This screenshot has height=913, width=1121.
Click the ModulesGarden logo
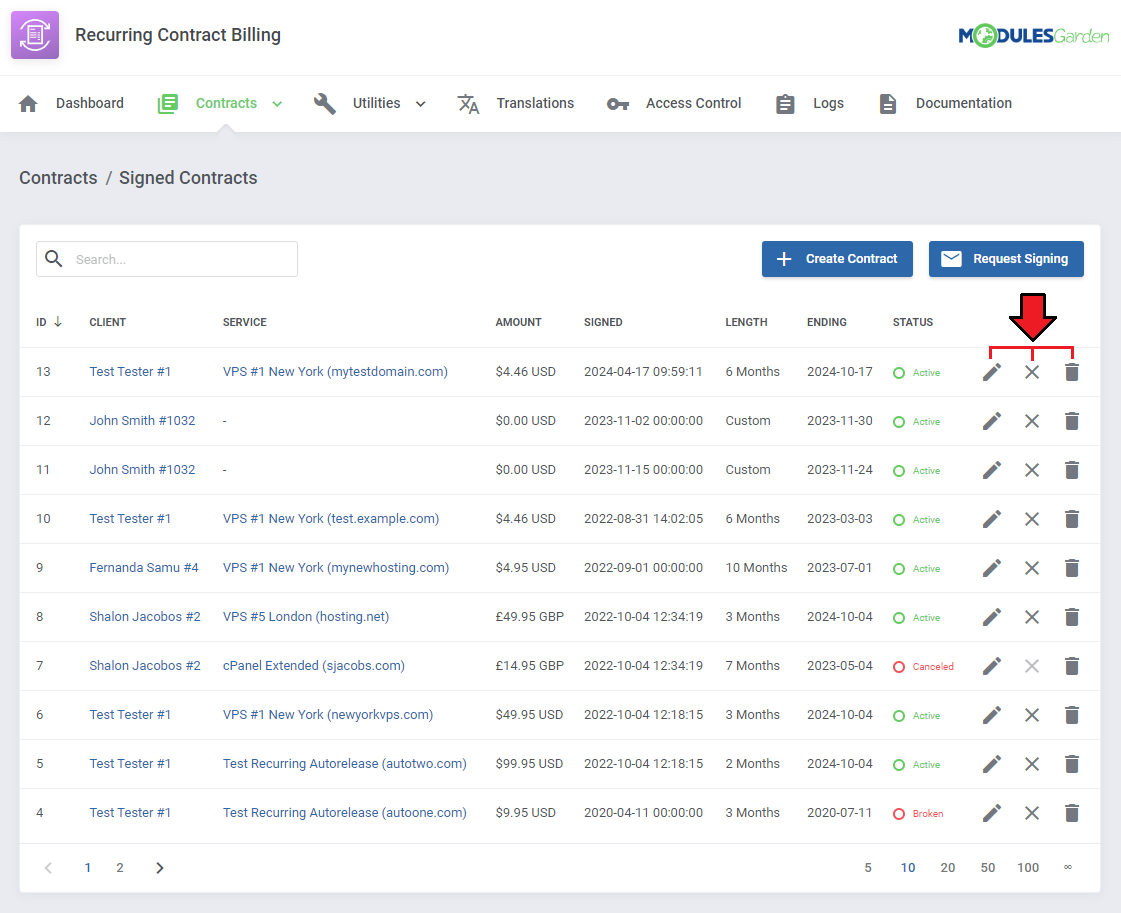(x=1034, y=36)
